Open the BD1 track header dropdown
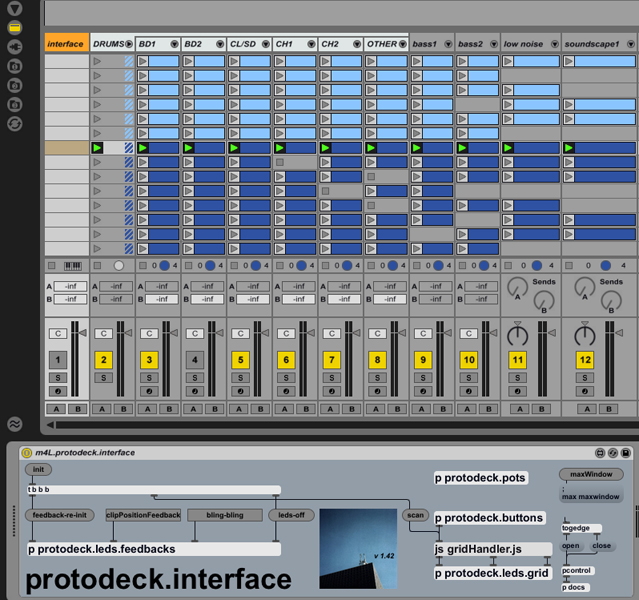 (174, 45)
